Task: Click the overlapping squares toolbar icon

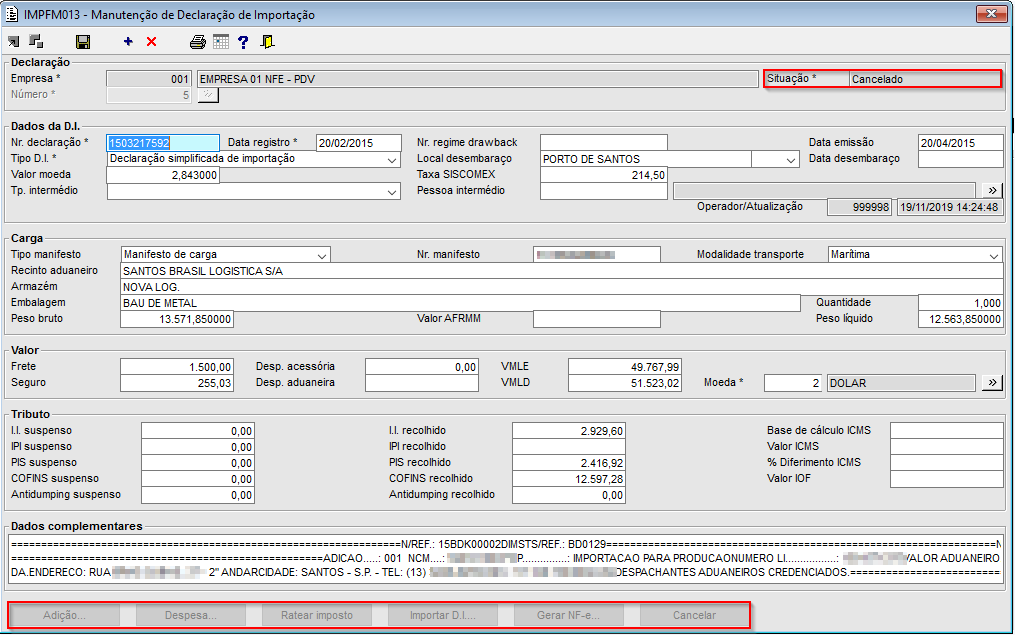Action: click(36, 42)
